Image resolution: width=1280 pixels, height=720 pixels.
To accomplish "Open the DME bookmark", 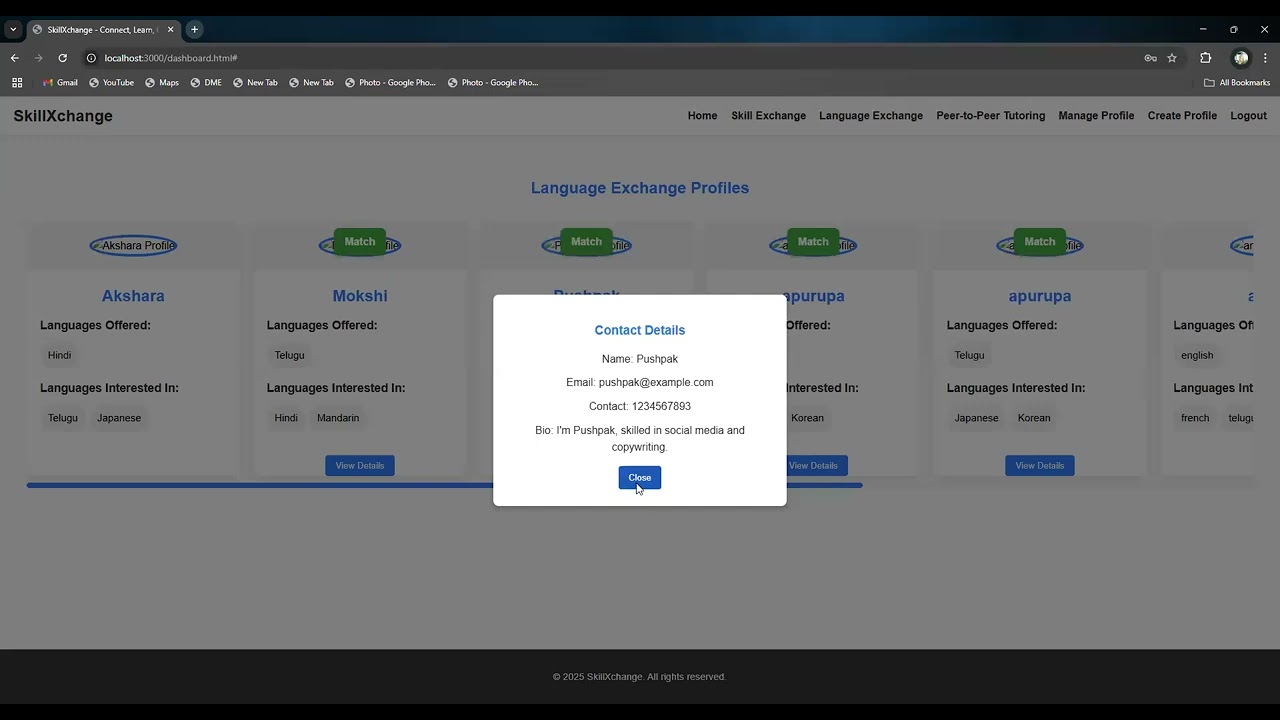I will (206, 83).
